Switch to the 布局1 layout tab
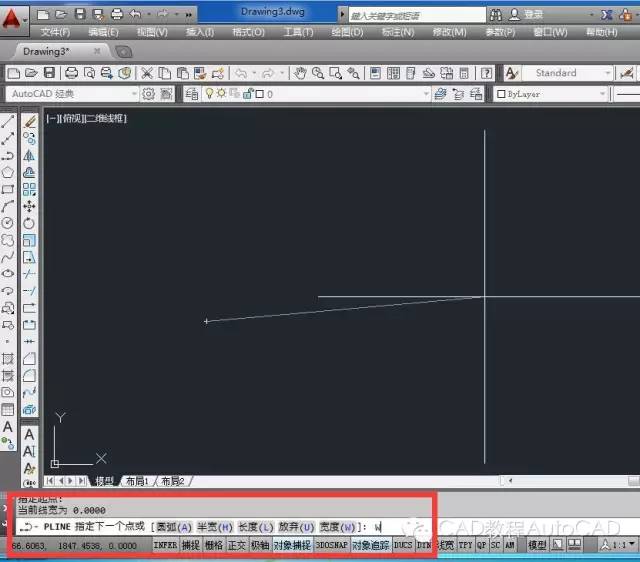Image resolution: width=640 pixels, height=562 pixels. 137,481
